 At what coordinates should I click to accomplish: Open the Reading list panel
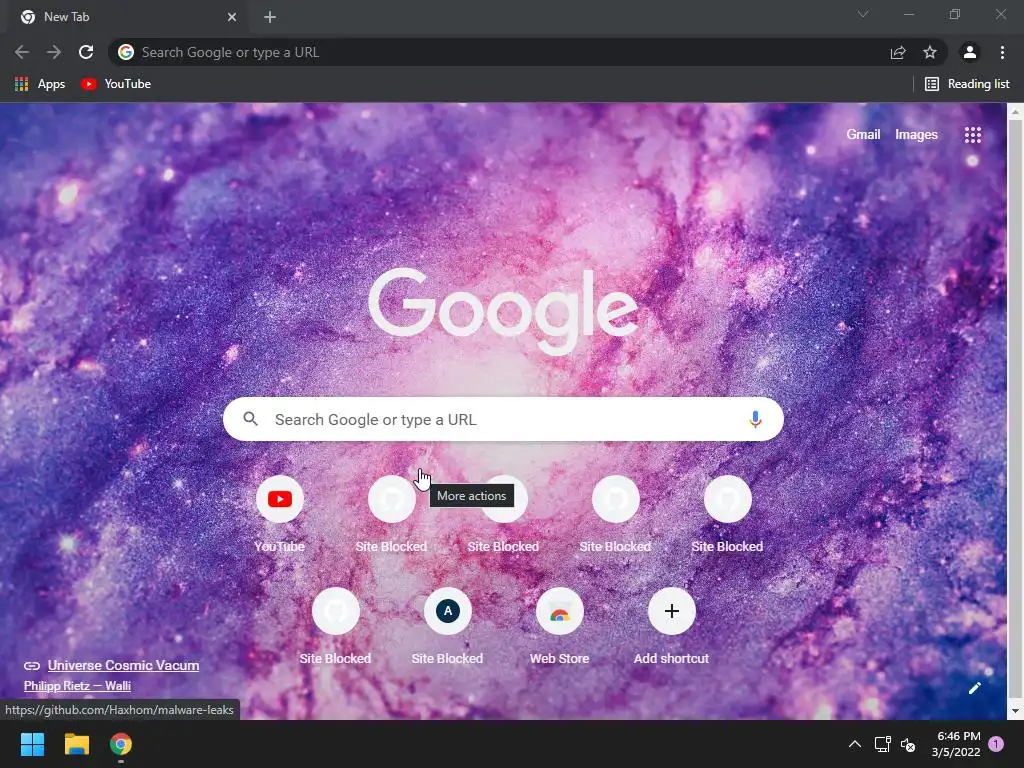pos(967,84)
